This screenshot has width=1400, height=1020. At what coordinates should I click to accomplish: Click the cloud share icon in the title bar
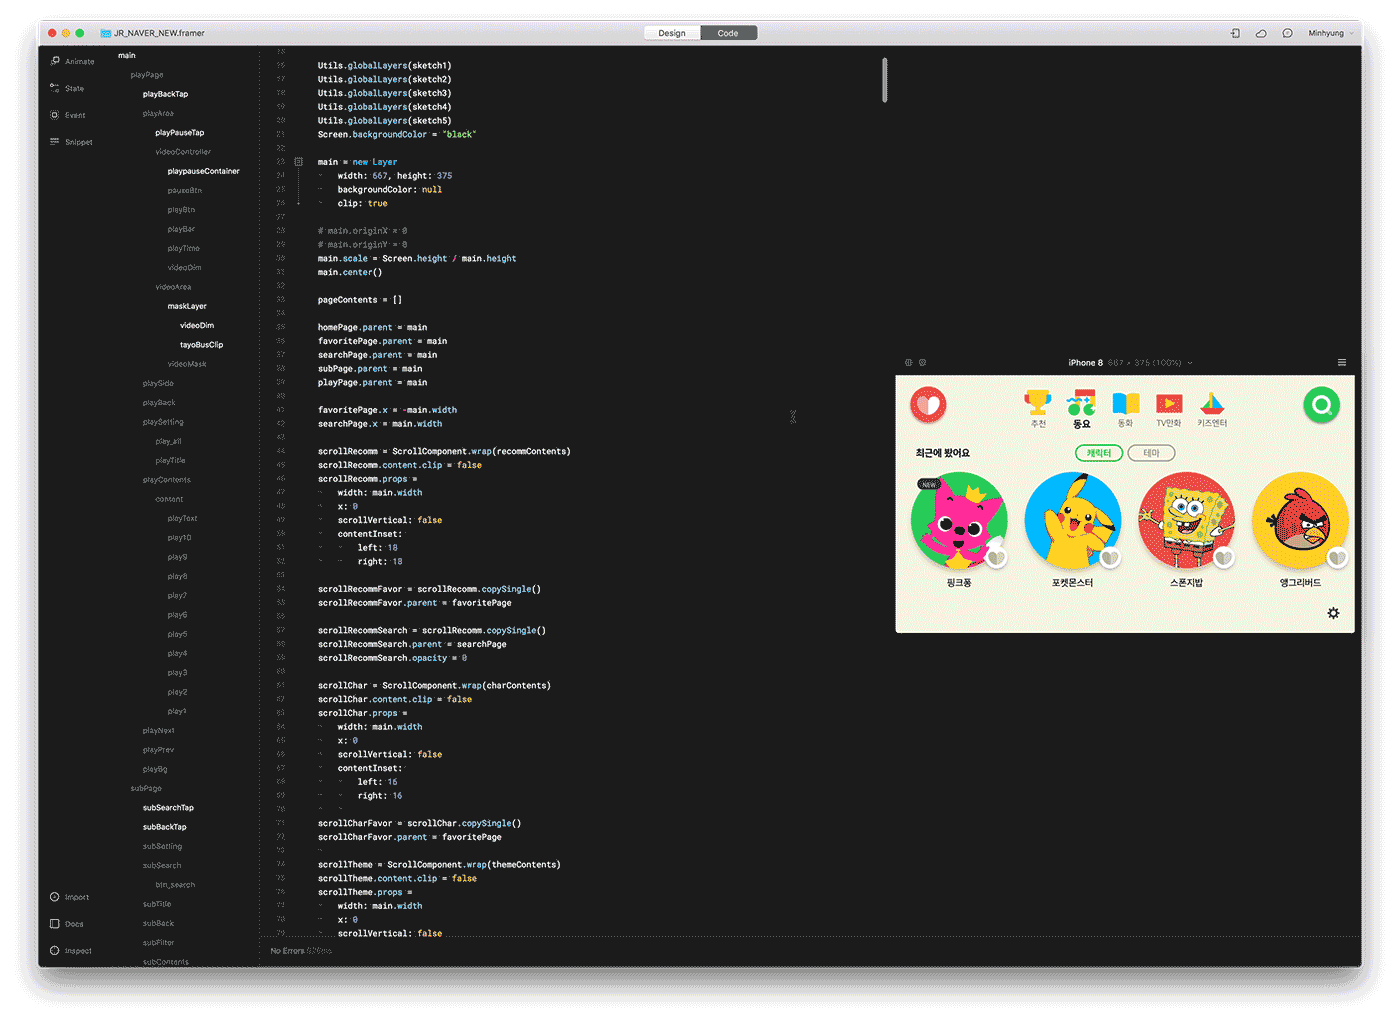(x=1261, y=33)
